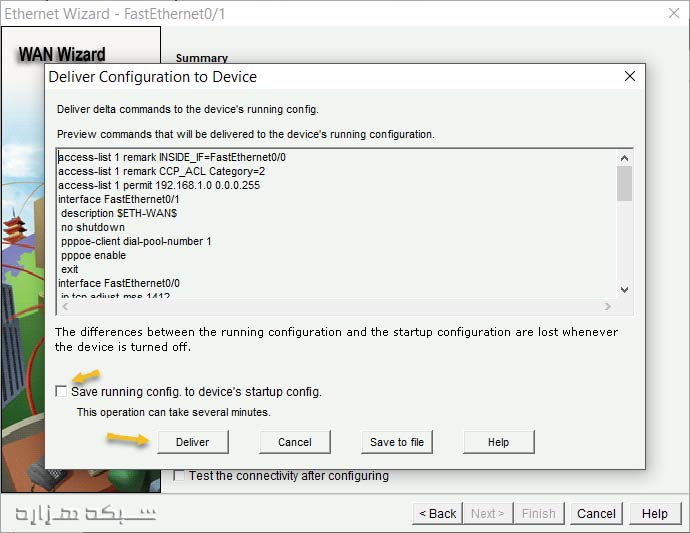Click the 'access-list 1 permit 192.168.1.0 0.0.0.255' line
690x533 pixels.
point(159,185)
